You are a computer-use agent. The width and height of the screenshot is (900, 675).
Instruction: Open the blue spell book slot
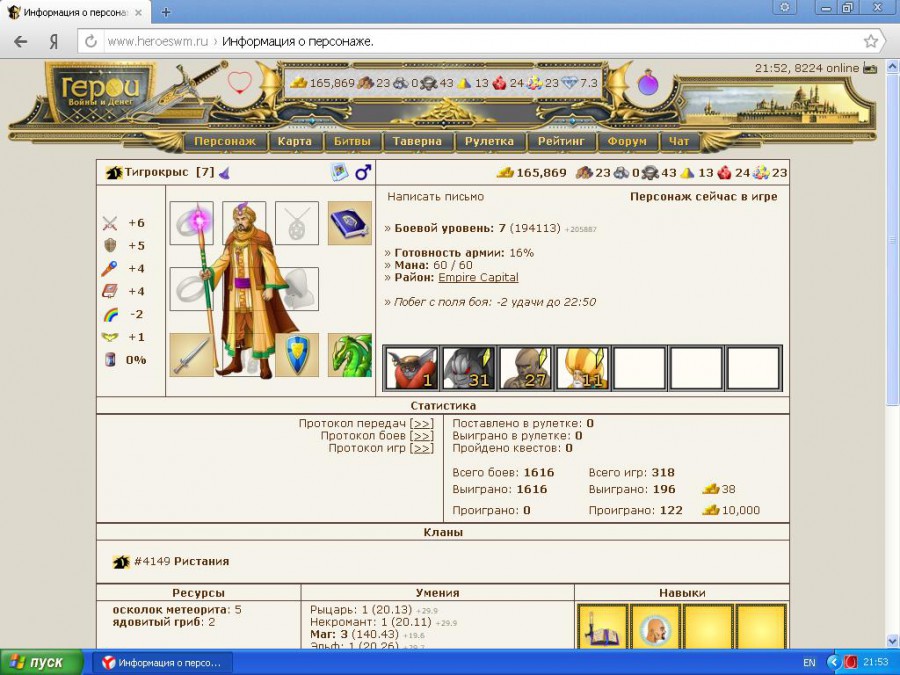pyautogui.click(x=350, y=223)
